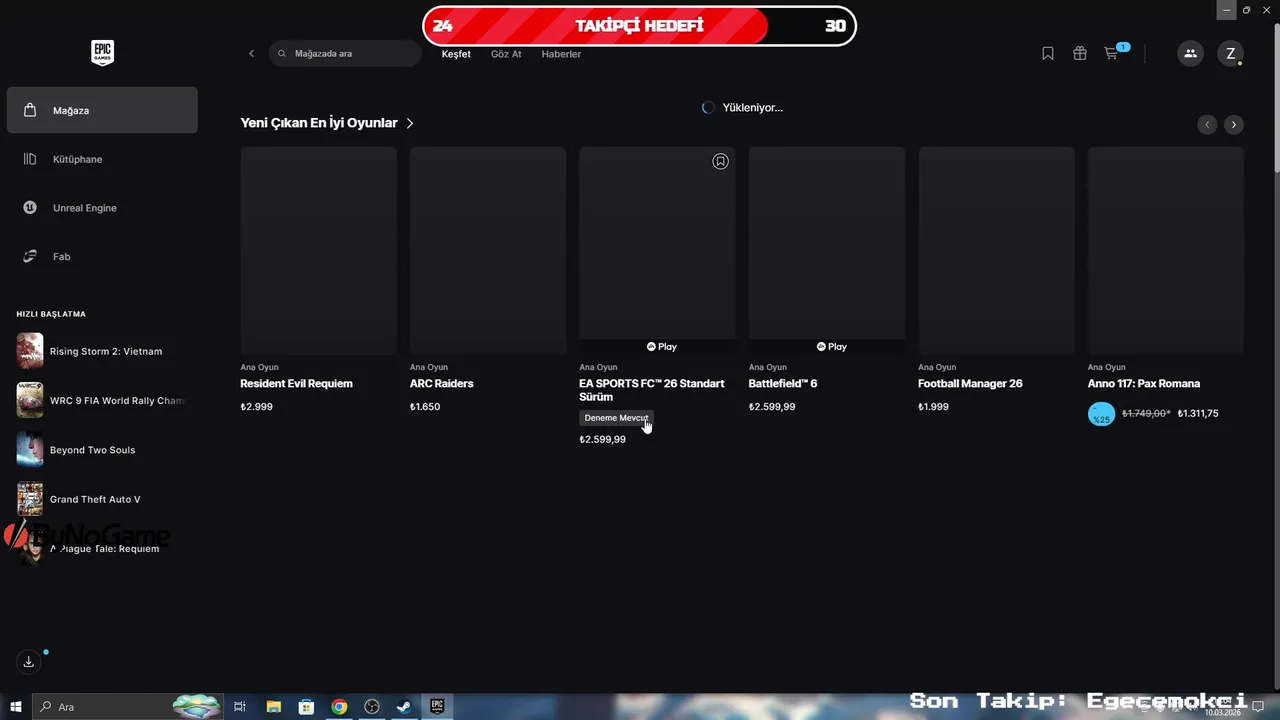Show previous games in the carousel
Image resolution: width=1280 pixels, height=720 pixels.
point(1208,124)
